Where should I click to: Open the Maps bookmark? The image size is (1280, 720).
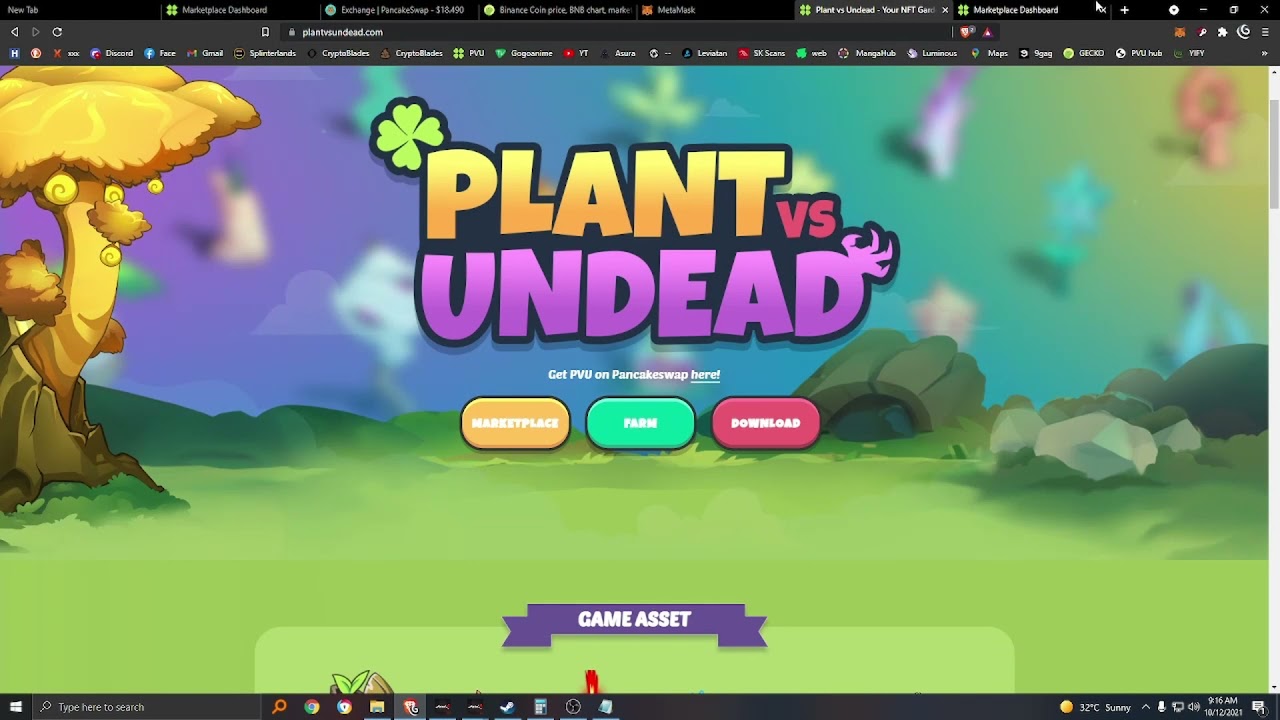989,53
